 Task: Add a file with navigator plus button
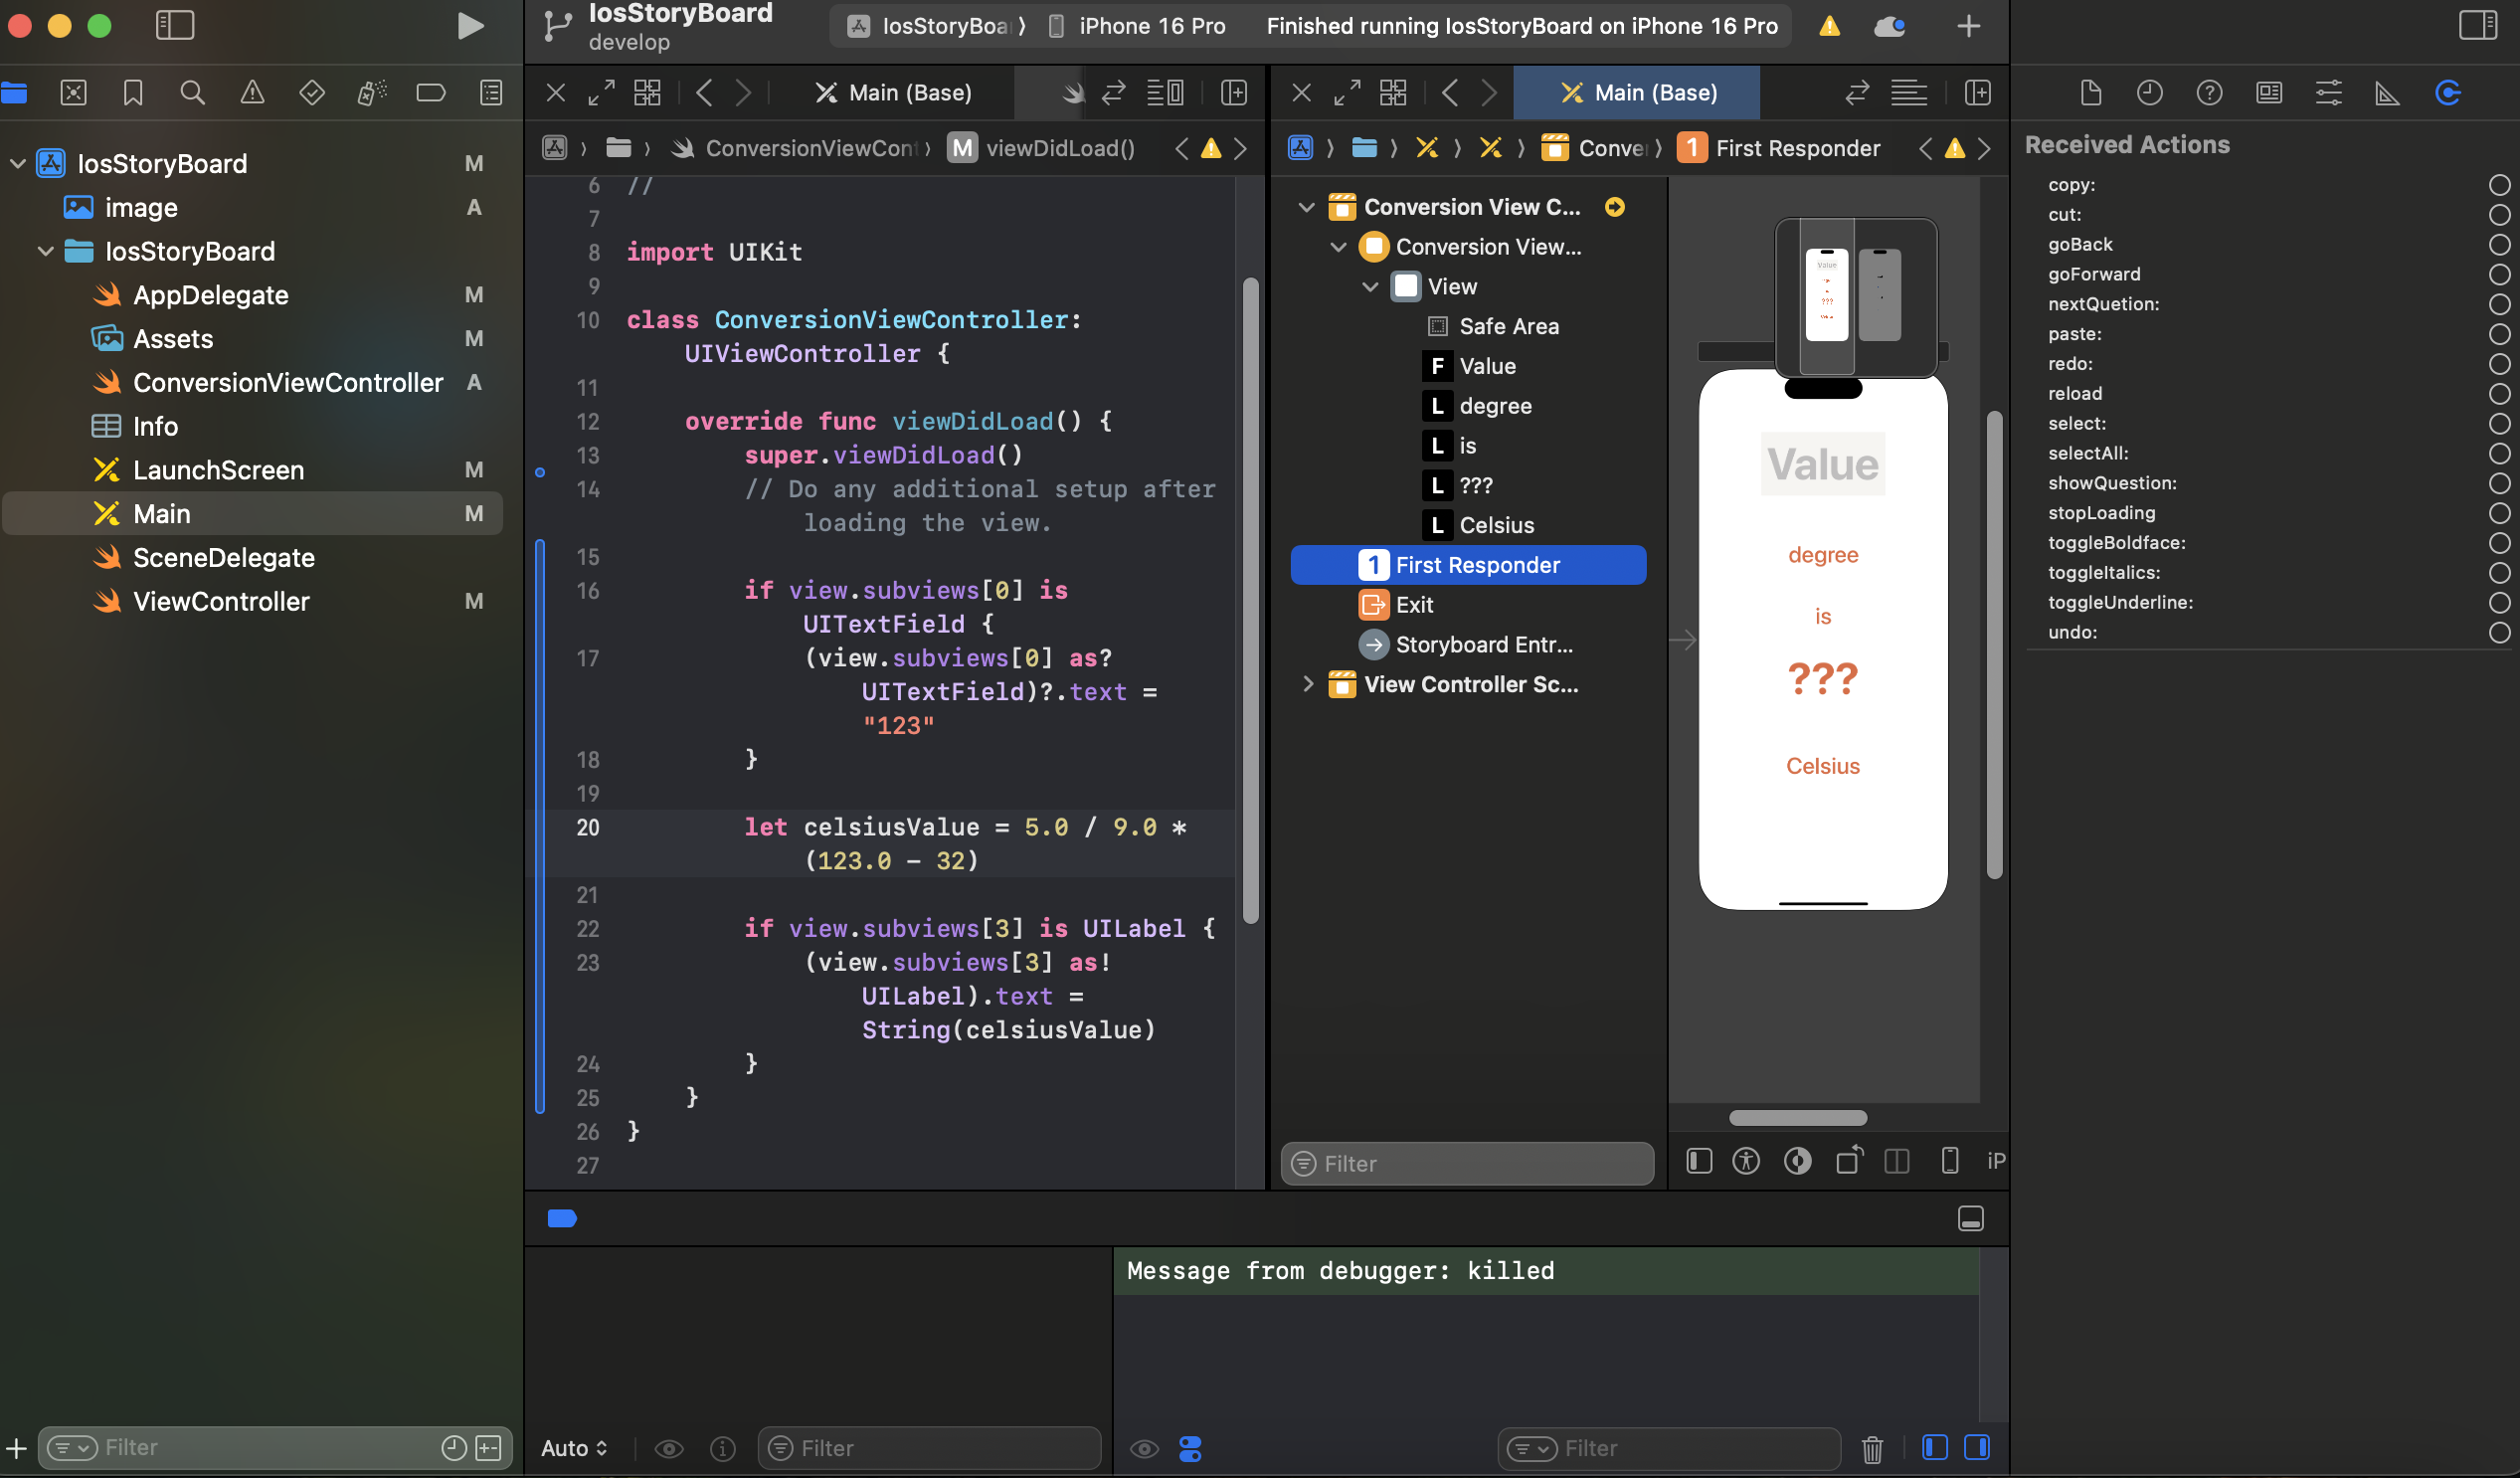pos(16,1447)
